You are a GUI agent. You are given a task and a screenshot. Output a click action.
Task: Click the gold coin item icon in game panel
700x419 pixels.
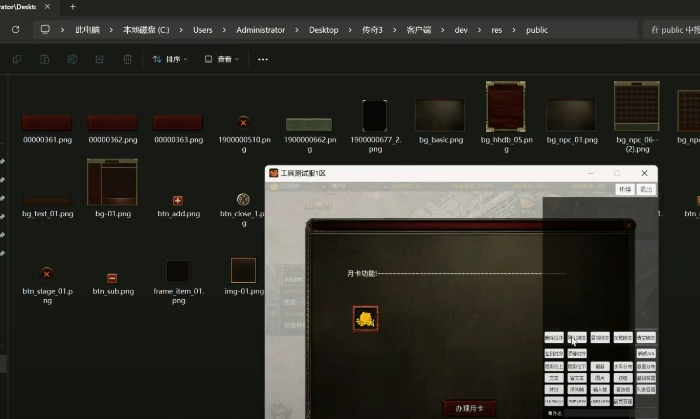click(365, 318)
